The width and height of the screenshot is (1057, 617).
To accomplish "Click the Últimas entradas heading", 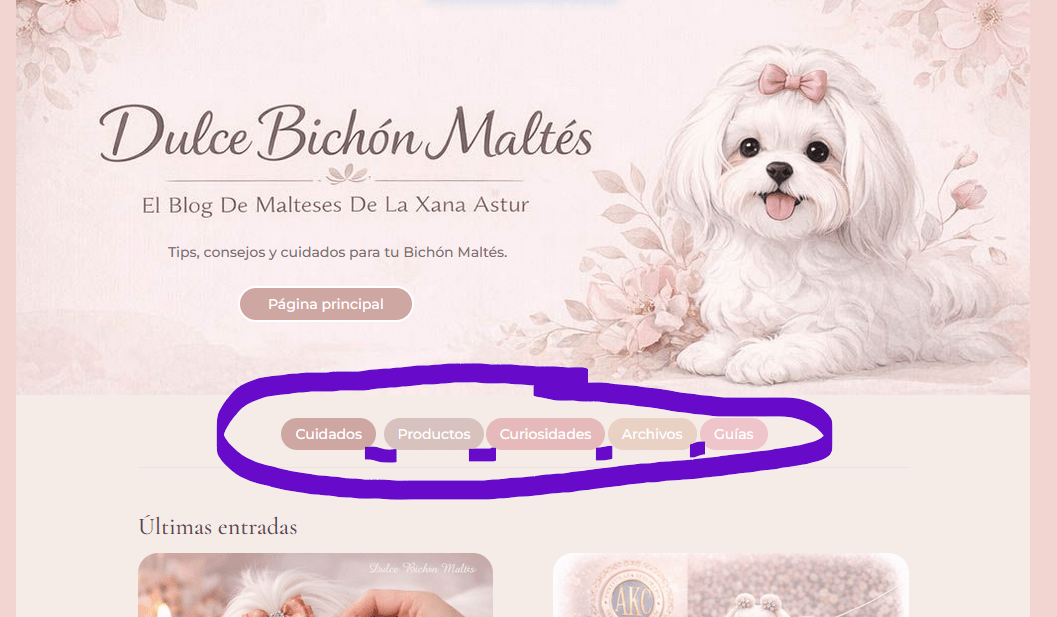I will tap(218, 527).
